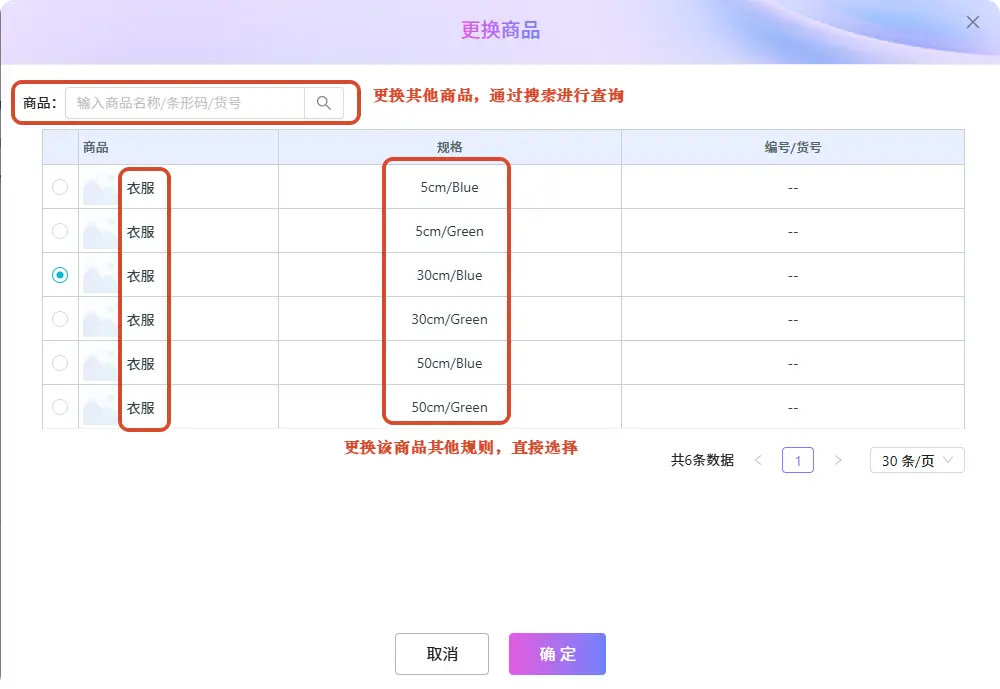Click the 取消 button
This screenshot has height=689, width=1000.
point(442,654)
